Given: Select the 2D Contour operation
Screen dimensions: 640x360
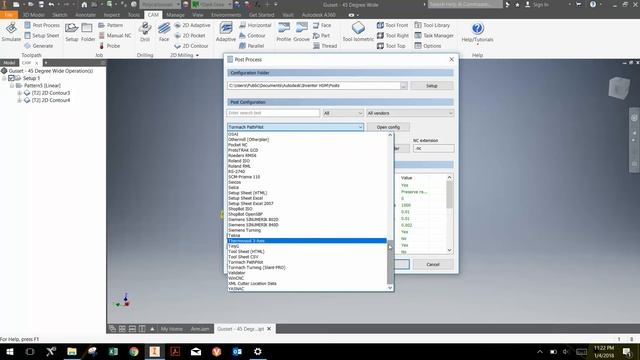Looking at the screenshot, I should 191,46.
